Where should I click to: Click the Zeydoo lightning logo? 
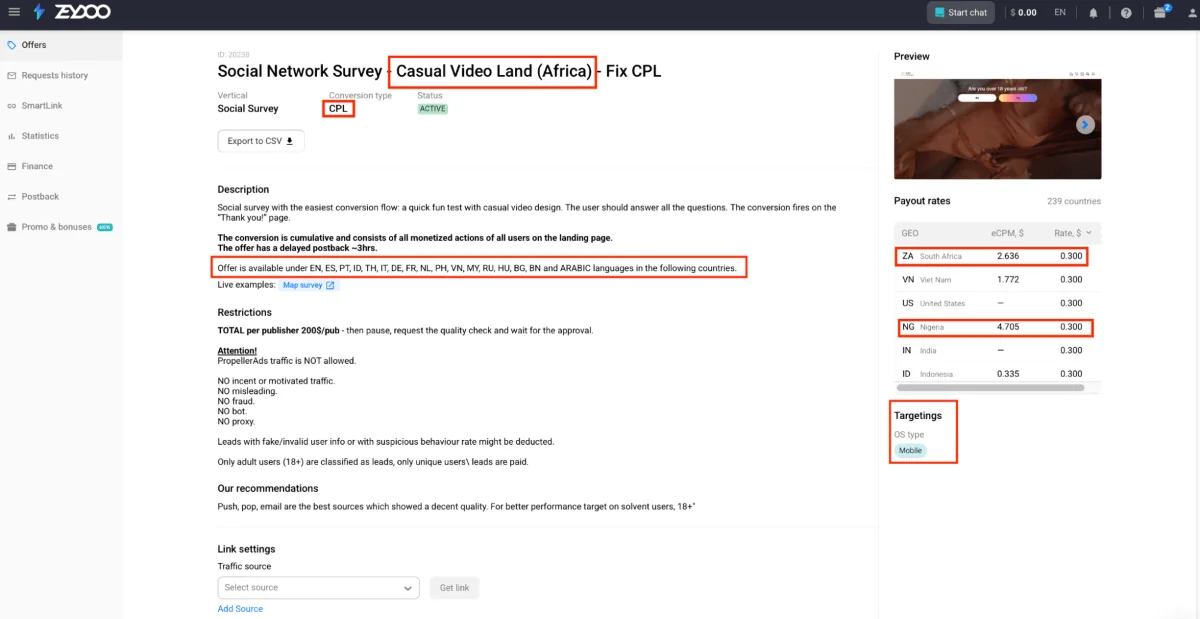39,12
